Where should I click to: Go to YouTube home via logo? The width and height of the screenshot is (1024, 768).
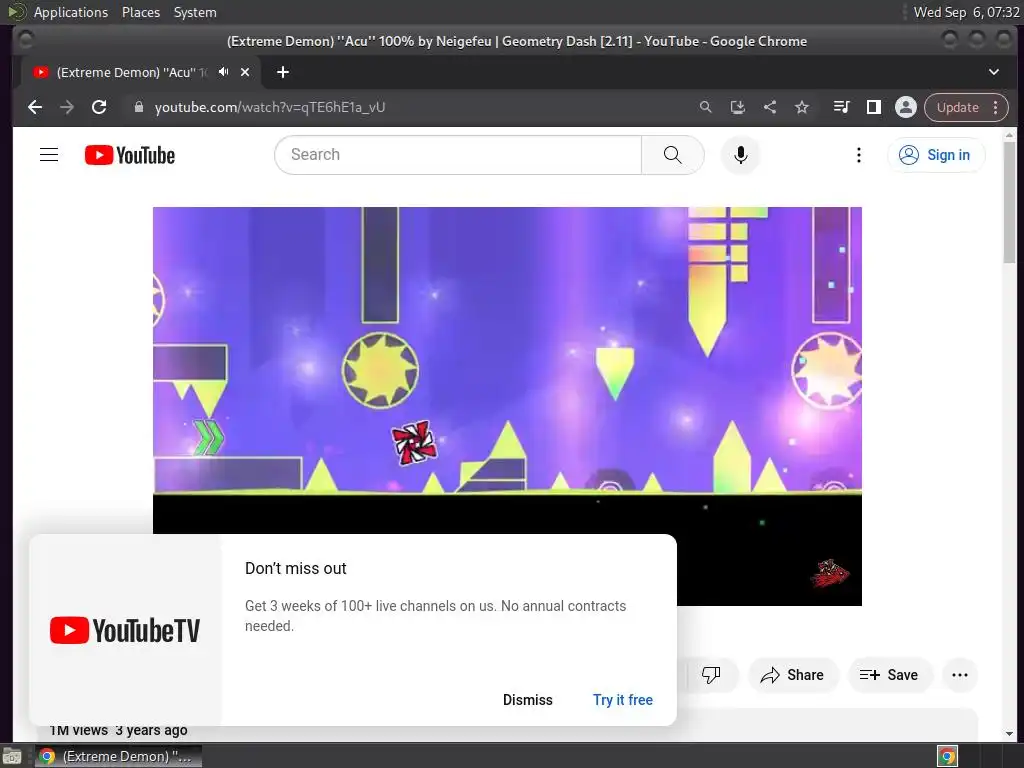[x=130, y=155]
